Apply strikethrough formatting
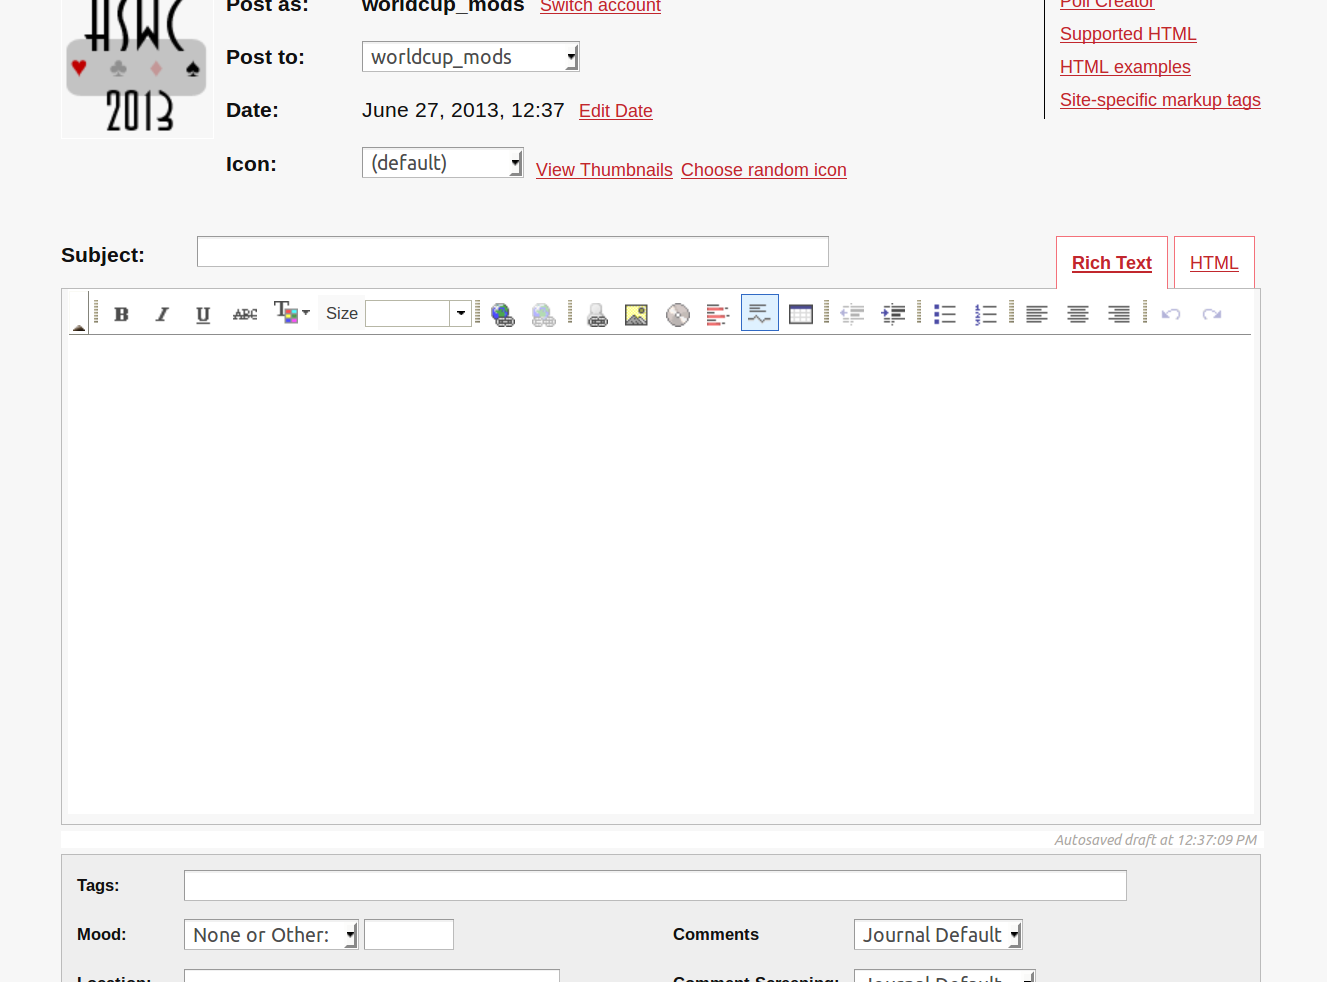This screenshot has height=982, width=1327. coord(245,314)
